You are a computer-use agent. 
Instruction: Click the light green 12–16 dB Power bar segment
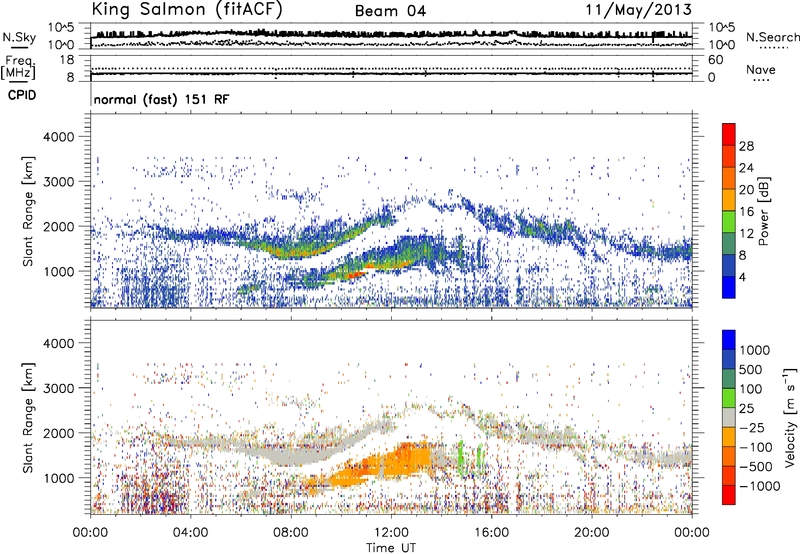pyautogui.click(x=729, y=221)
